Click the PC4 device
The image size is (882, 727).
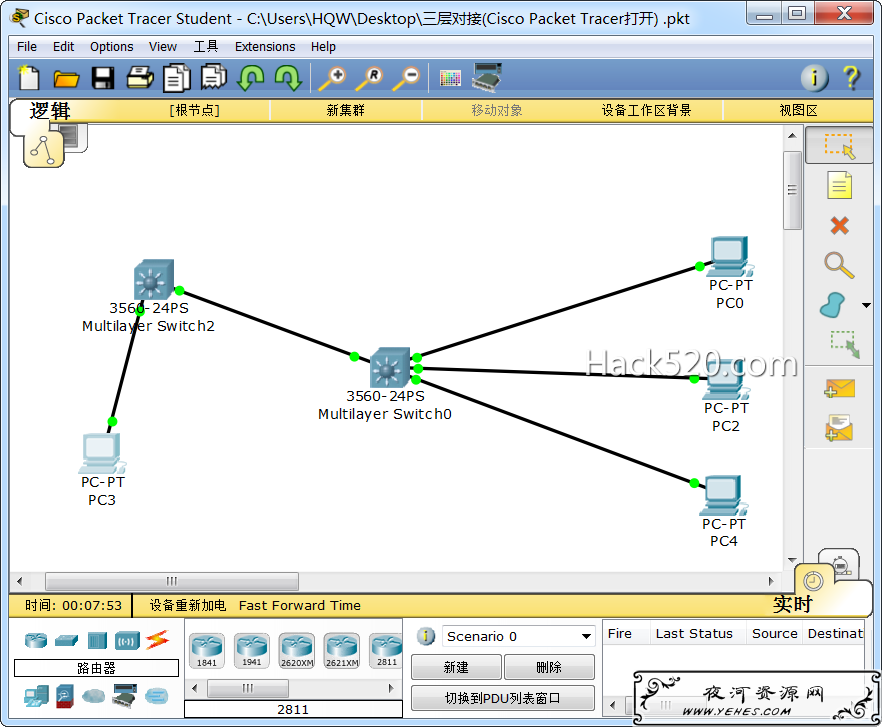coord(723,496)
